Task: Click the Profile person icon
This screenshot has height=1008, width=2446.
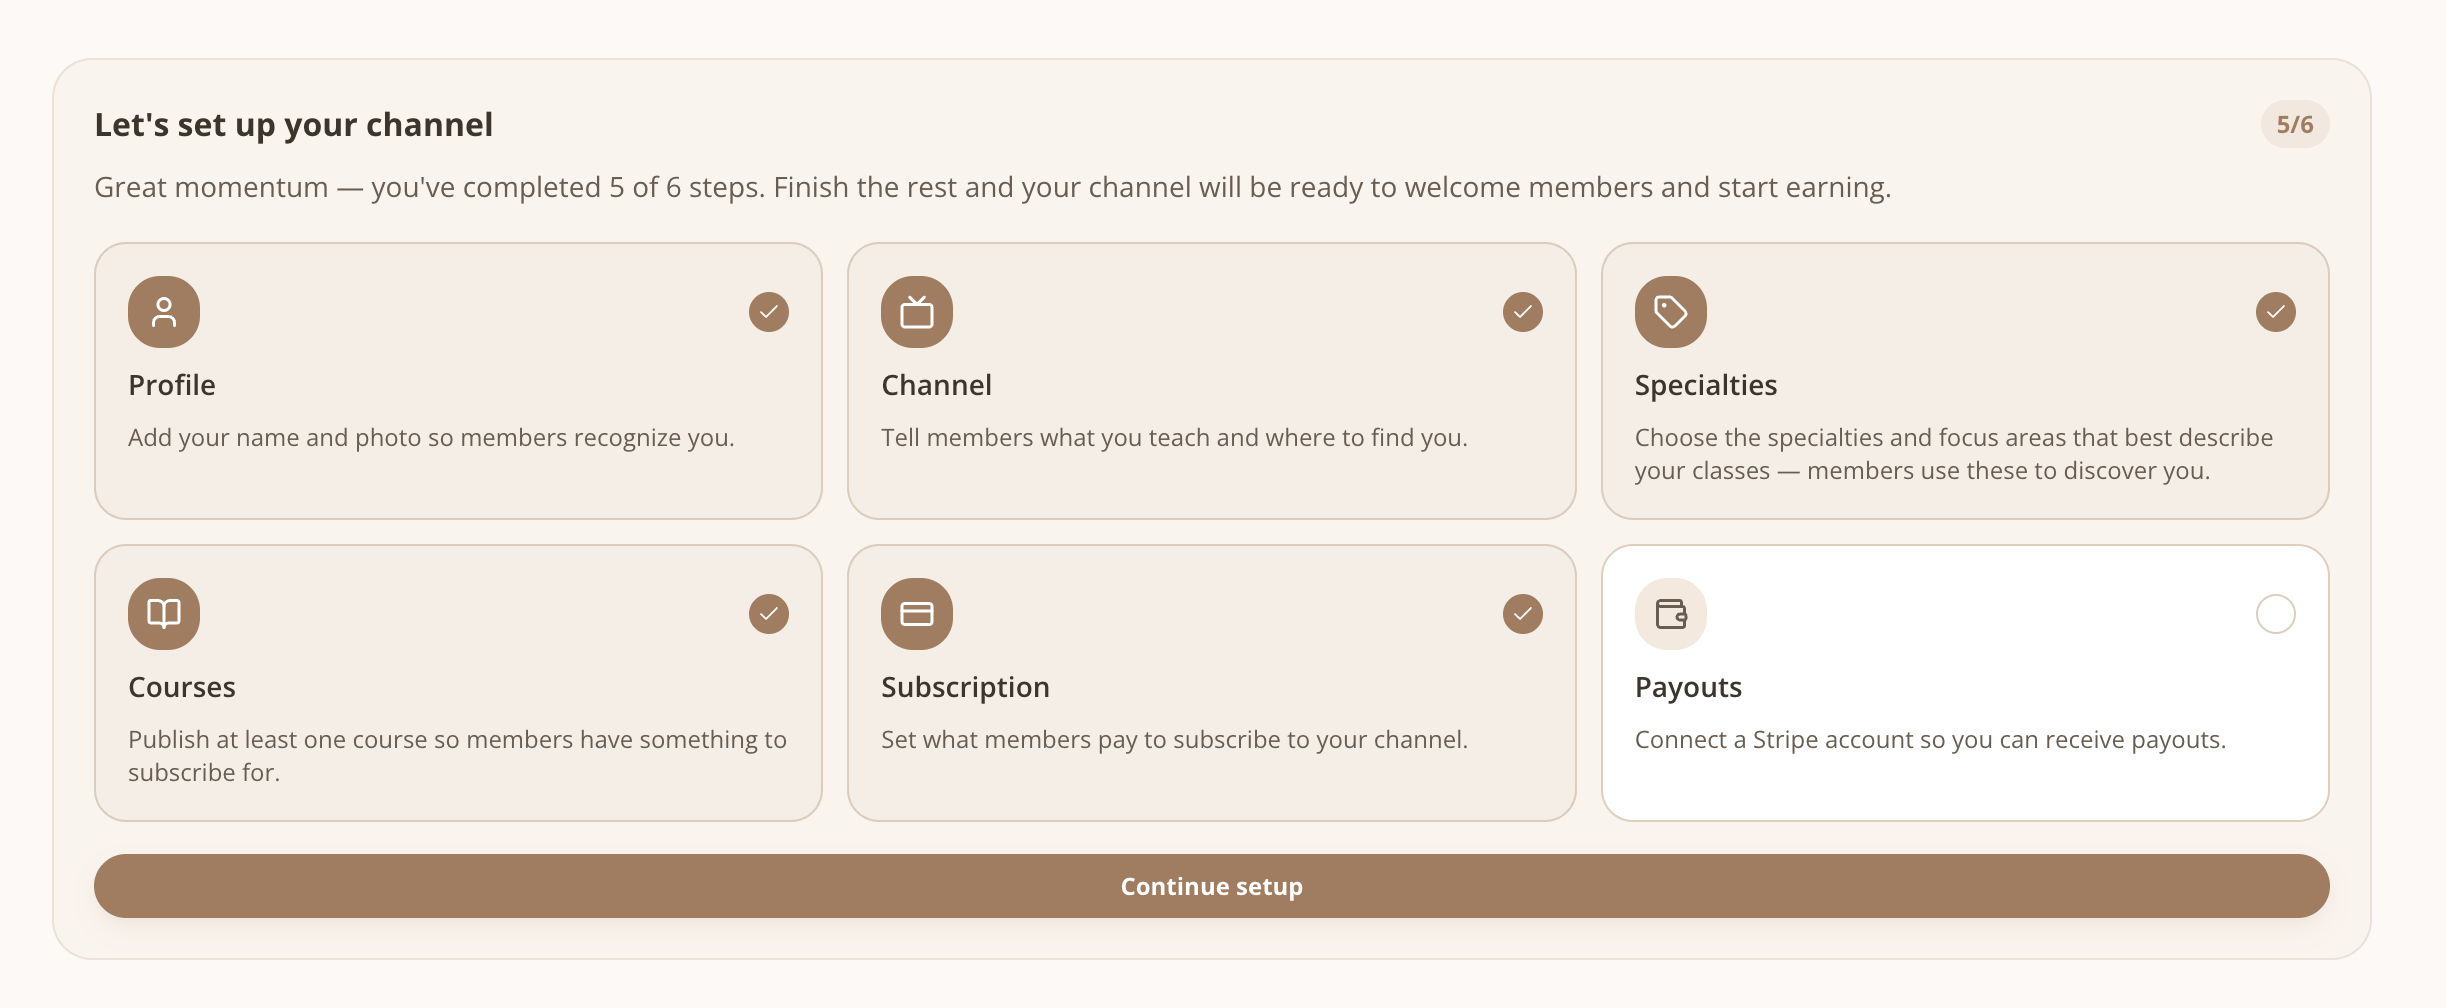Action: tap(164, 312)
